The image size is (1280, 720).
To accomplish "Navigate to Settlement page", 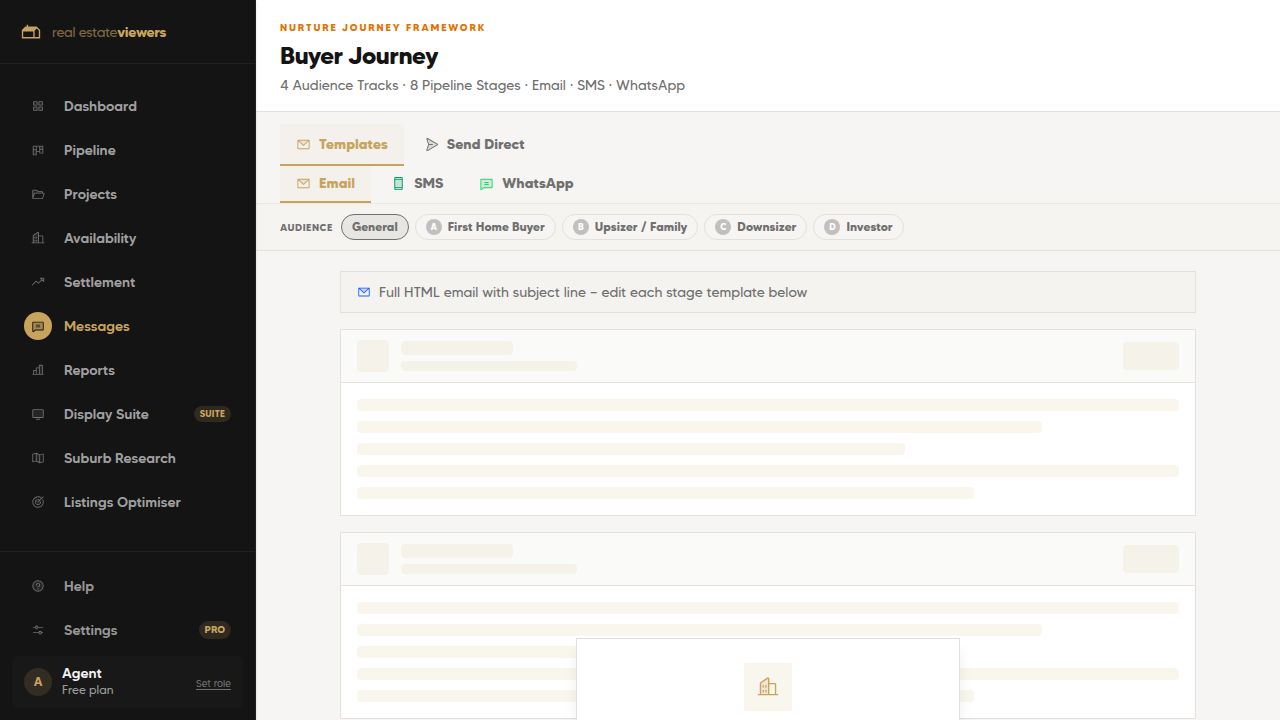I will point(128,282).
